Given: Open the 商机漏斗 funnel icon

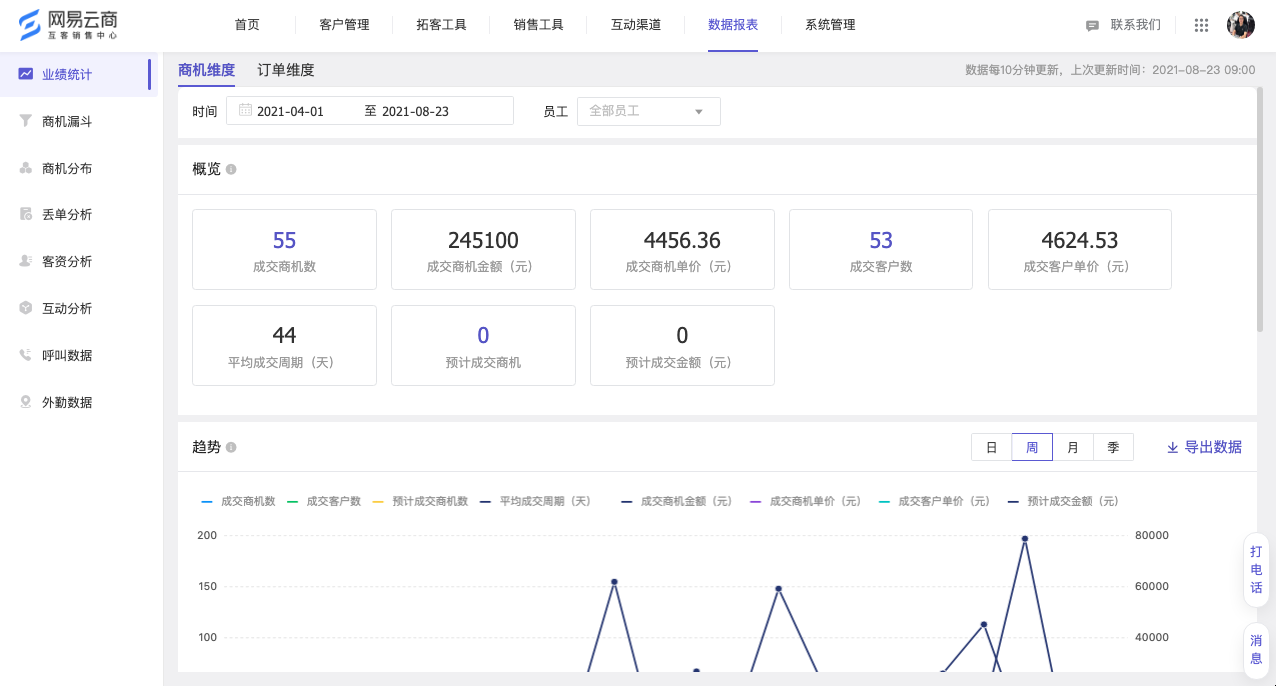Looking at the screenshot, I should (x=26, y=121).
